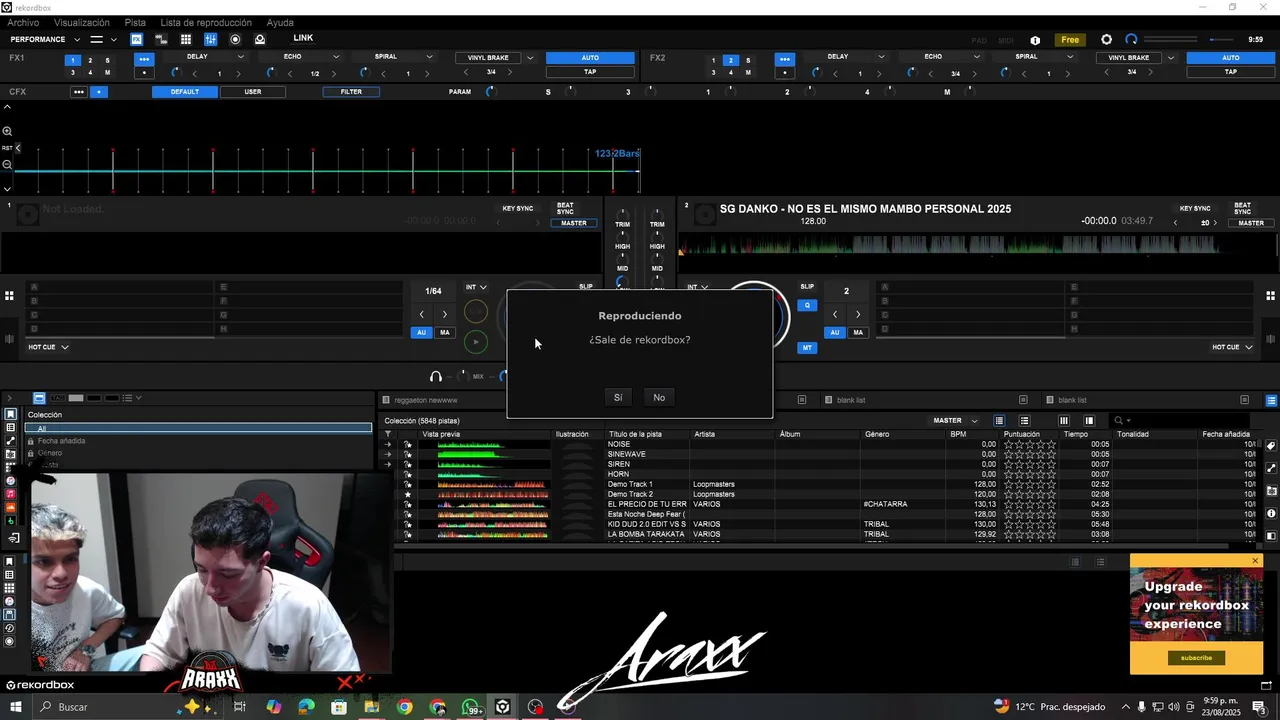This screenshot has height=720, width=1280.
Task: Open the lighting panel icon
Action: 260,39
